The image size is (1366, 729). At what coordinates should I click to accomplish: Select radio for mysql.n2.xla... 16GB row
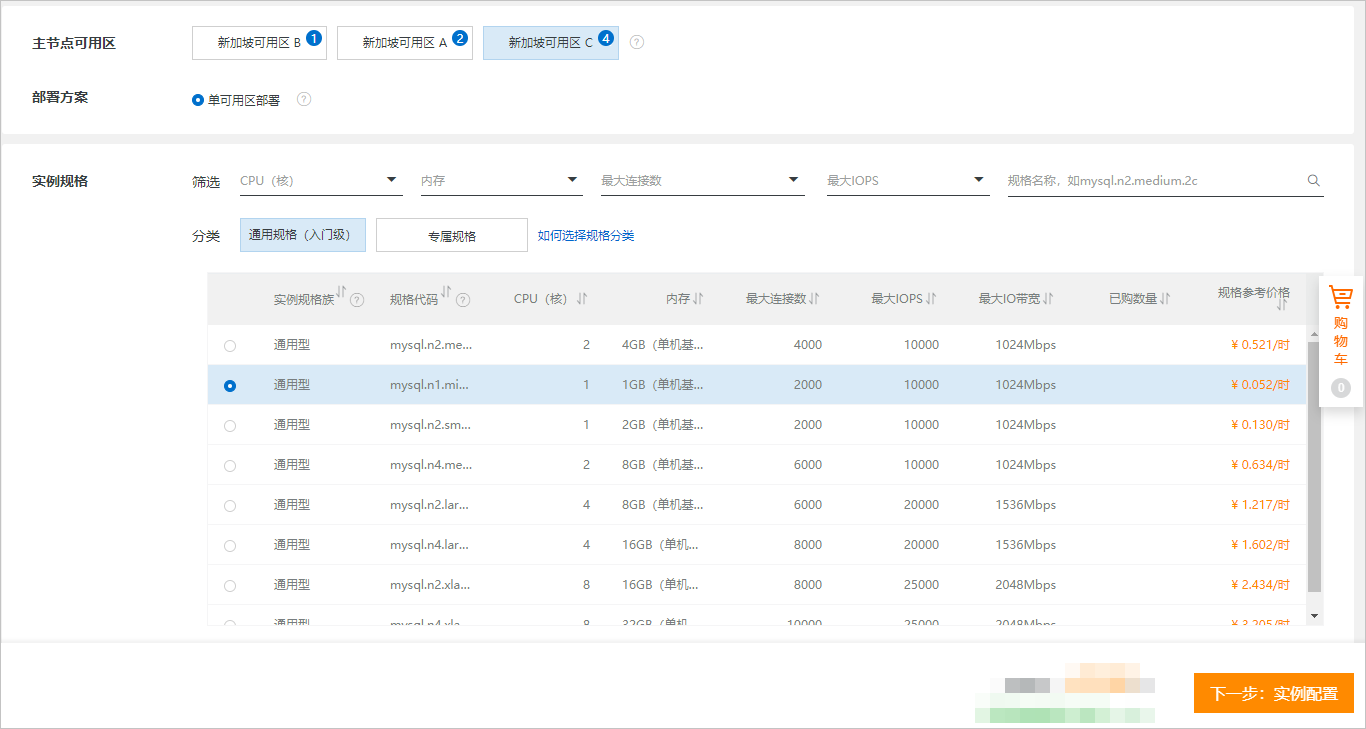coord(230,586)
